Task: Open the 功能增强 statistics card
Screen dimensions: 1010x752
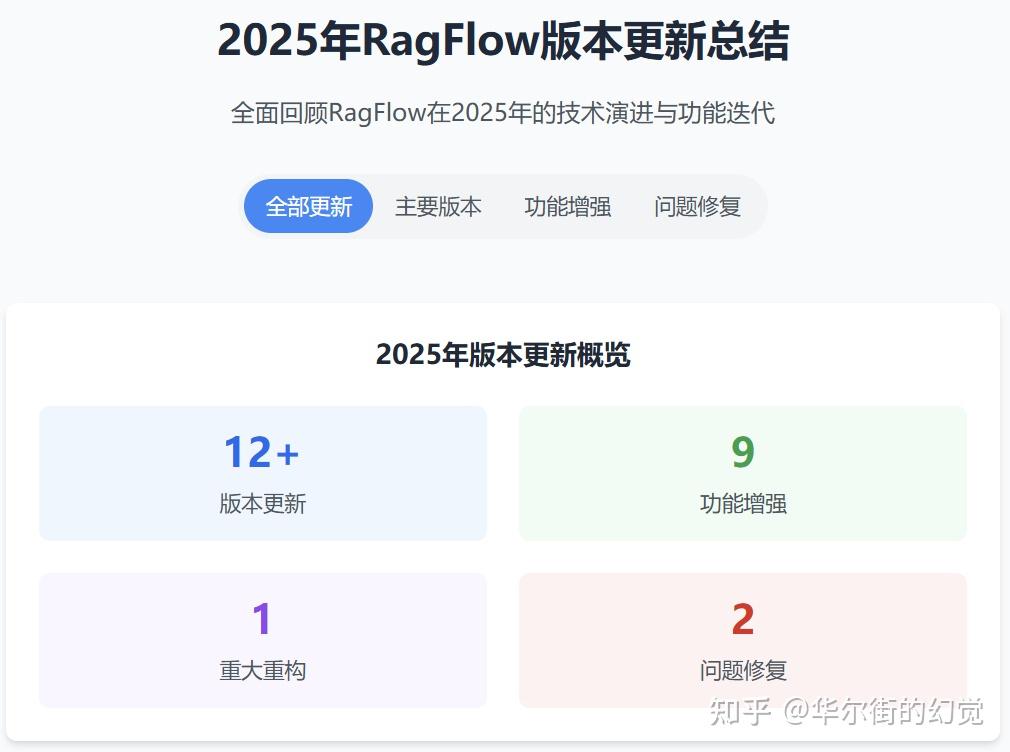Action: (742, 472)
